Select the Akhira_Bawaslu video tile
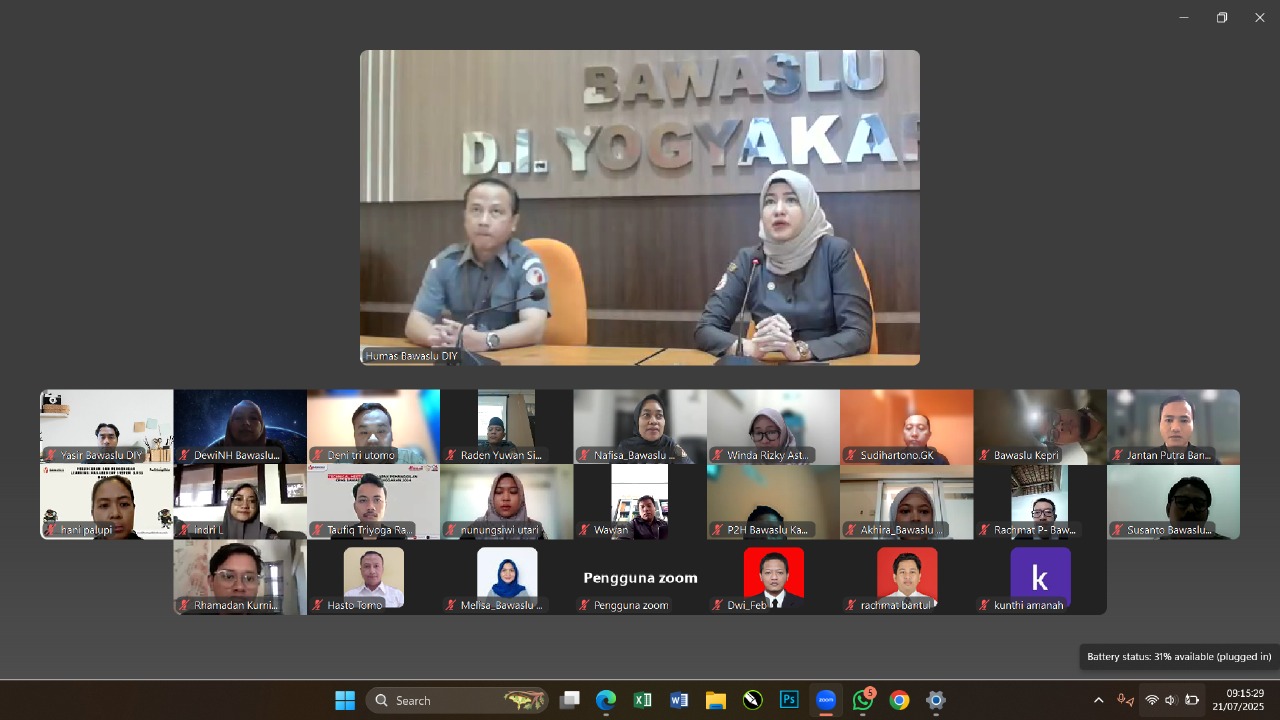Viewport: 1280px width, 720px height. 907,502
